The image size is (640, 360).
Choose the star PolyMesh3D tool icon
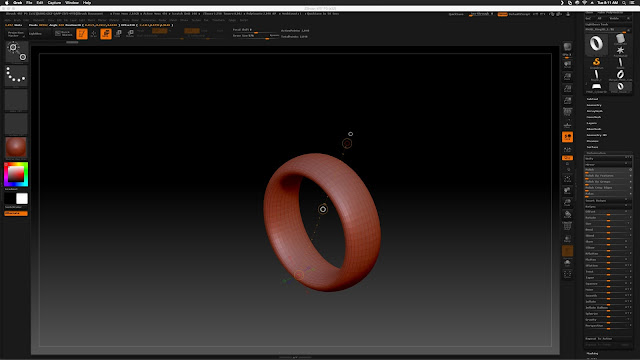coord(620,51)
